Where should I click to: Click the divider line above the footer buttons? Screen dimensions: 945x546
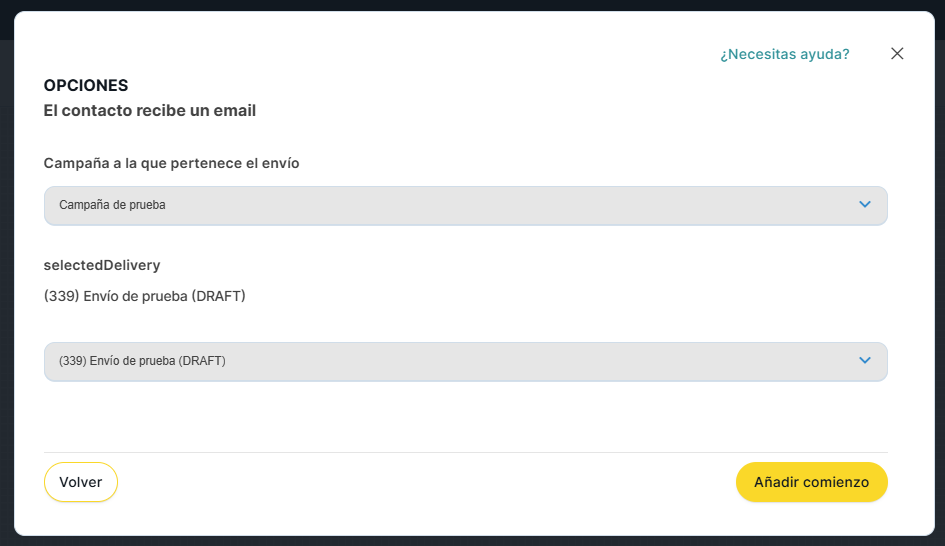point(465,452)
